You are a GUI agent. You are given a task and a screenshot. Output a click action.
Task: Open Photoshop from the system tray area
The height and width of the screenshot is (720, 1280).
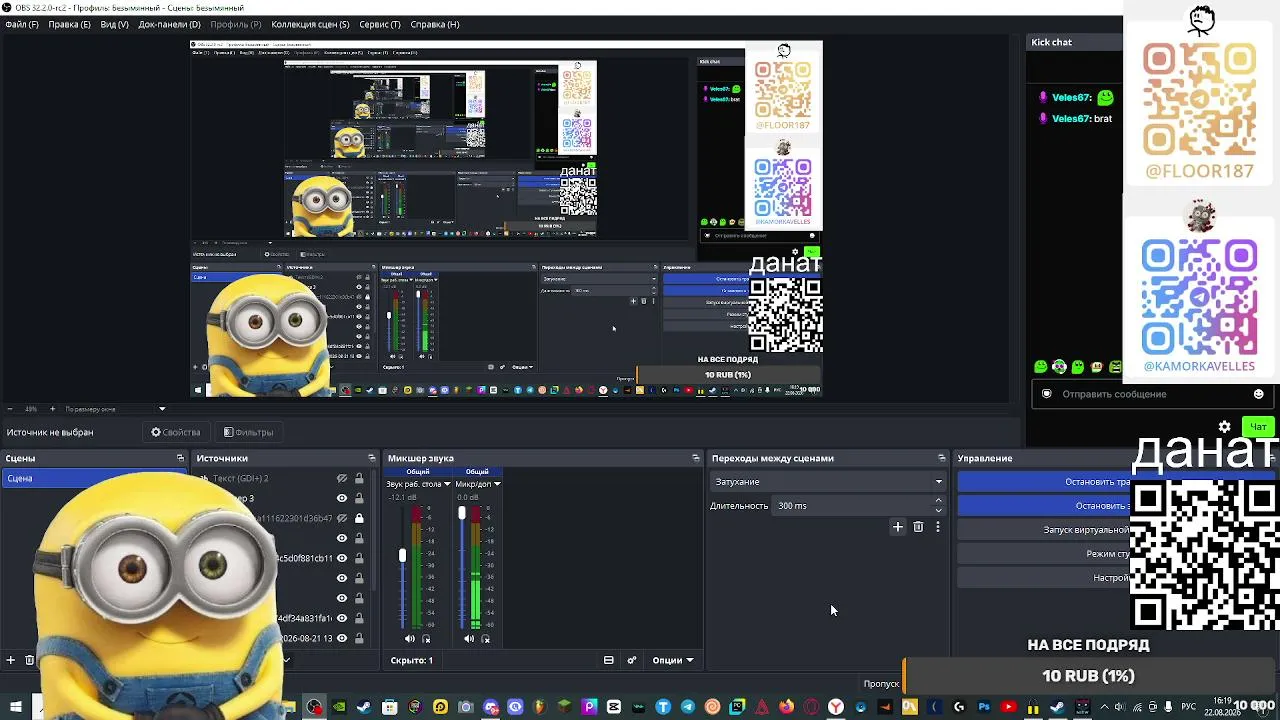(984, 708)
